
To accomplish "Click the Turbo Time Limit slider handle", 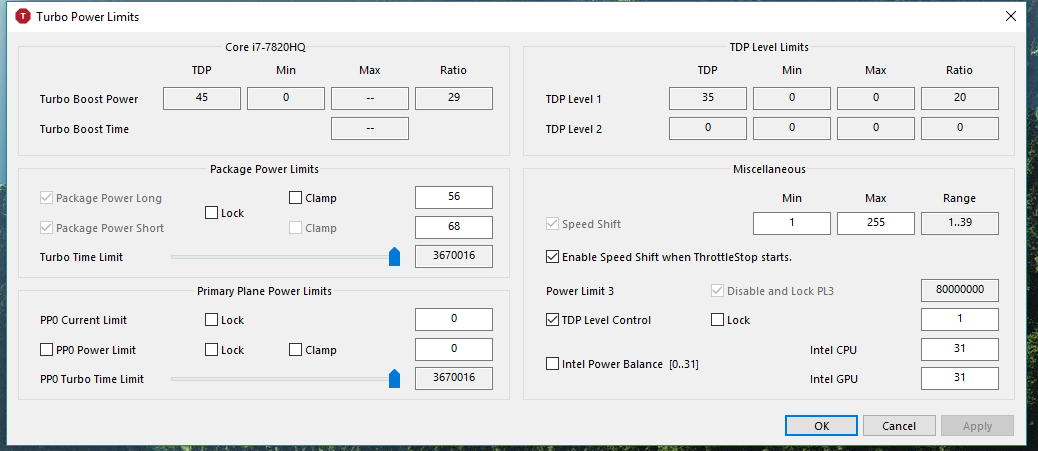I will (x=395, y=256).
